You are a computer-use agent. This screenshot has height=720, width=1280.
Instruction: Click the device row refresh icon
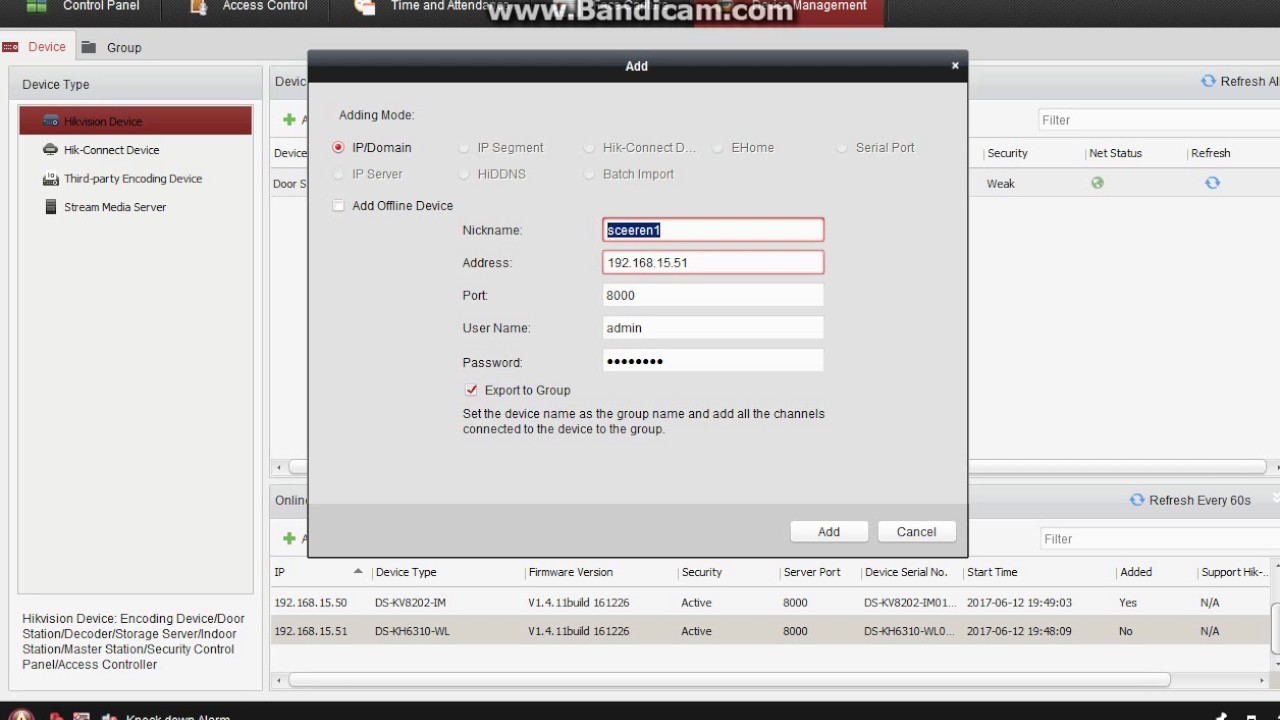1212,183
